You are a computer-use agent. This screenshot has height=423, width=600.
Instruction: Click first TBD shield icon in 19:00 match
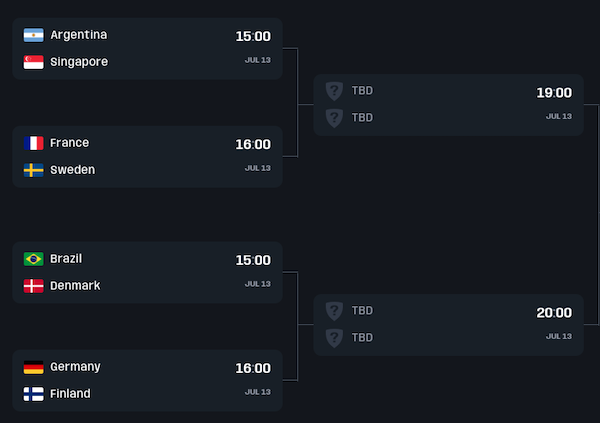click(x=334, y=90)
